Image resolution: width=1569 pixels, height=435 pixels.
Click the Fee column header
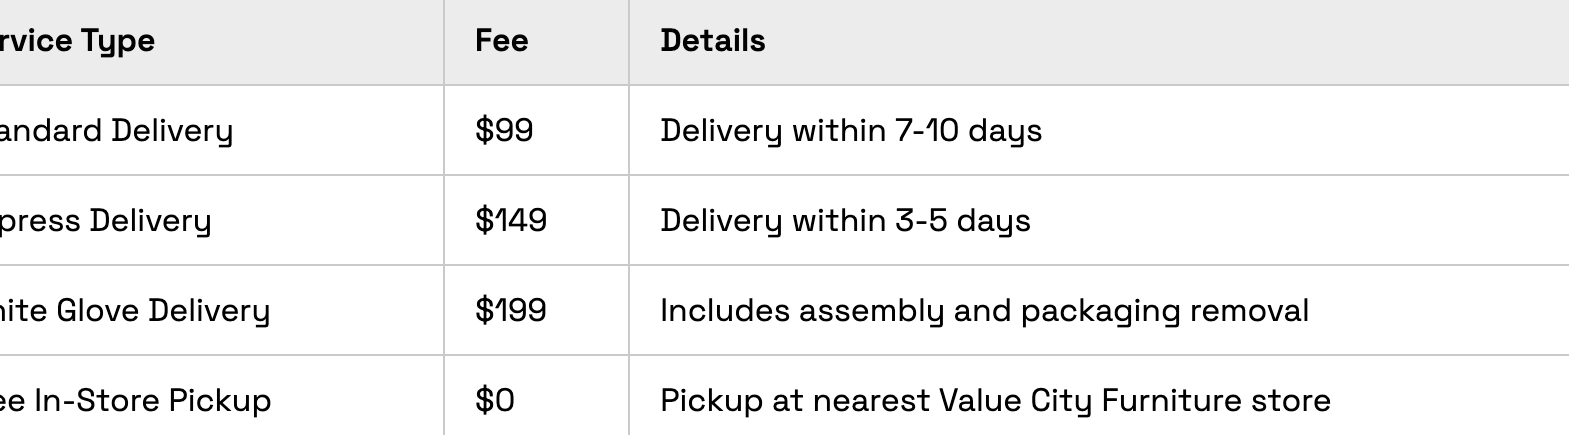[x=501, y=41]
